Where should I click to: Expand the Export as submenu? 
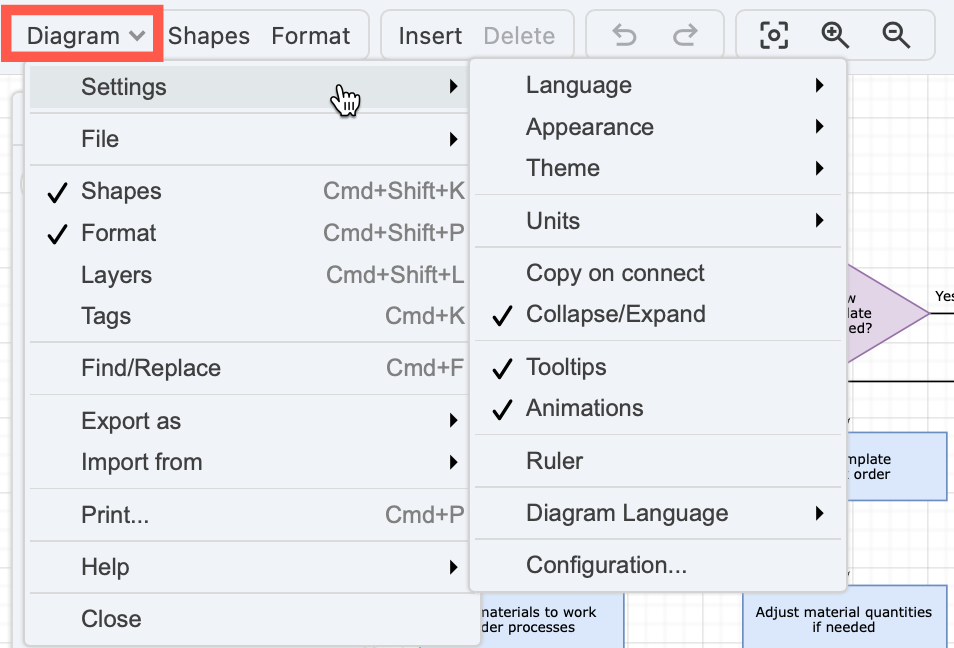[x=131, y=421]
